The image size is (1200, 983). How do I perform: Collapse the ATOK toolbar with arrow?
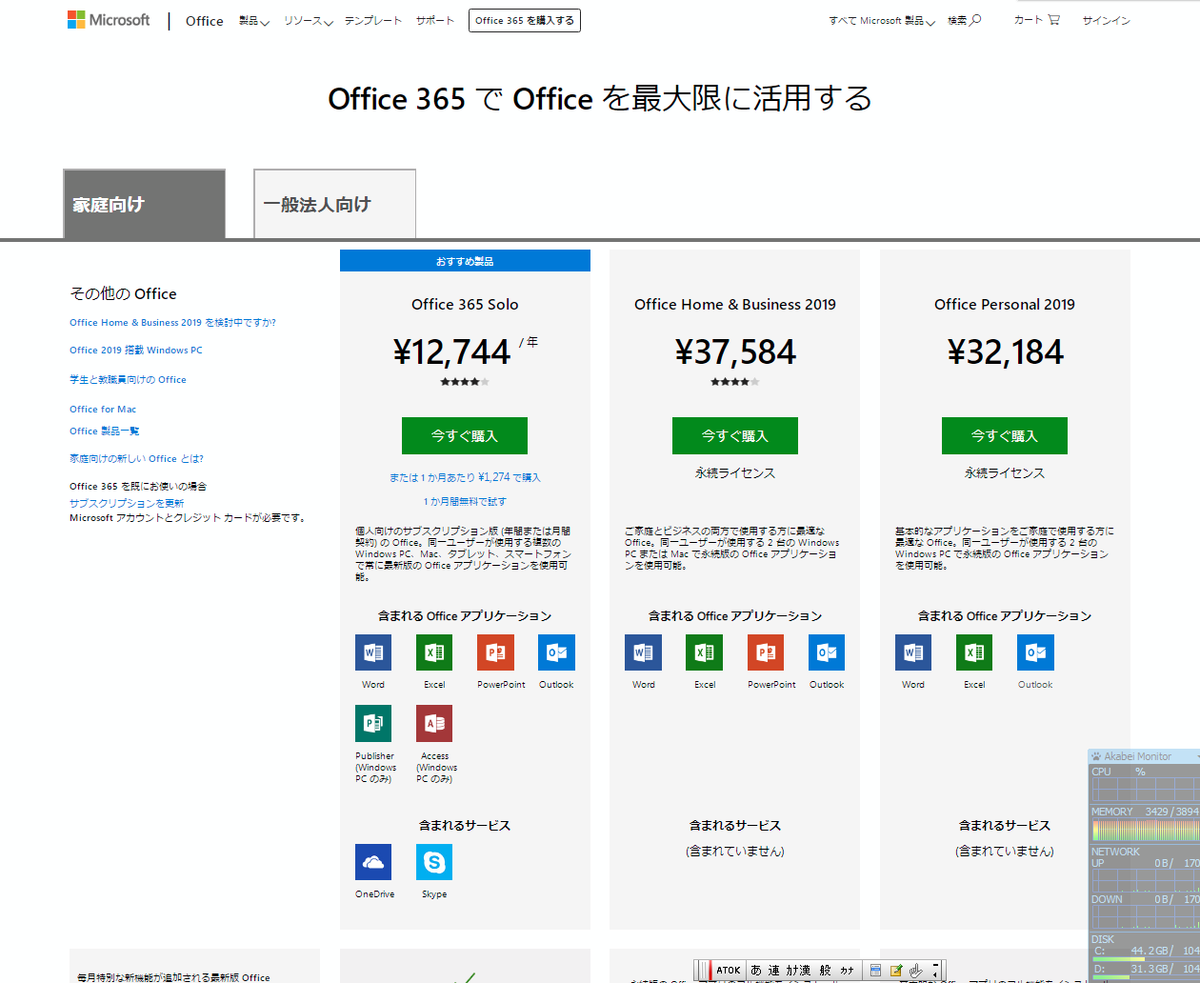[935, 975]
